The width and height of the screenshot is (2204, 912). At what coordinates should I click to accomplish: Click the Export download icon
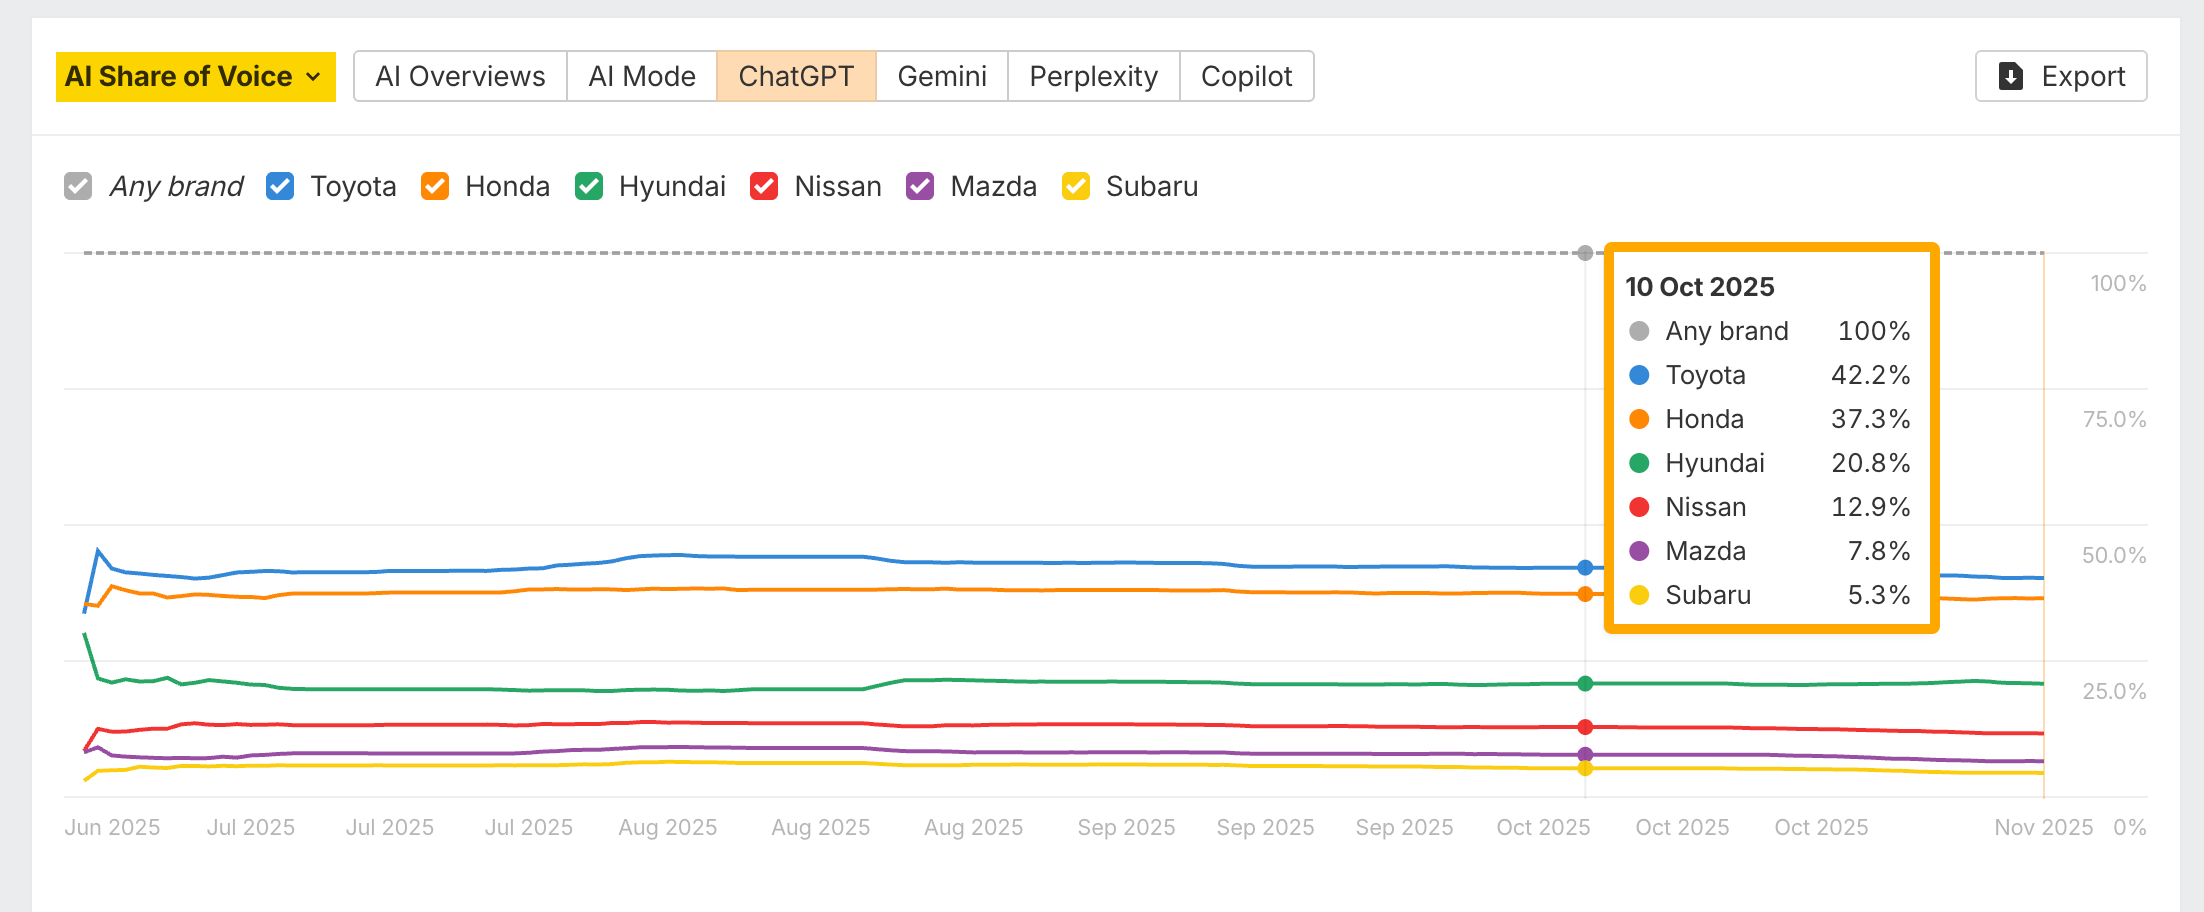point(2010,76)
